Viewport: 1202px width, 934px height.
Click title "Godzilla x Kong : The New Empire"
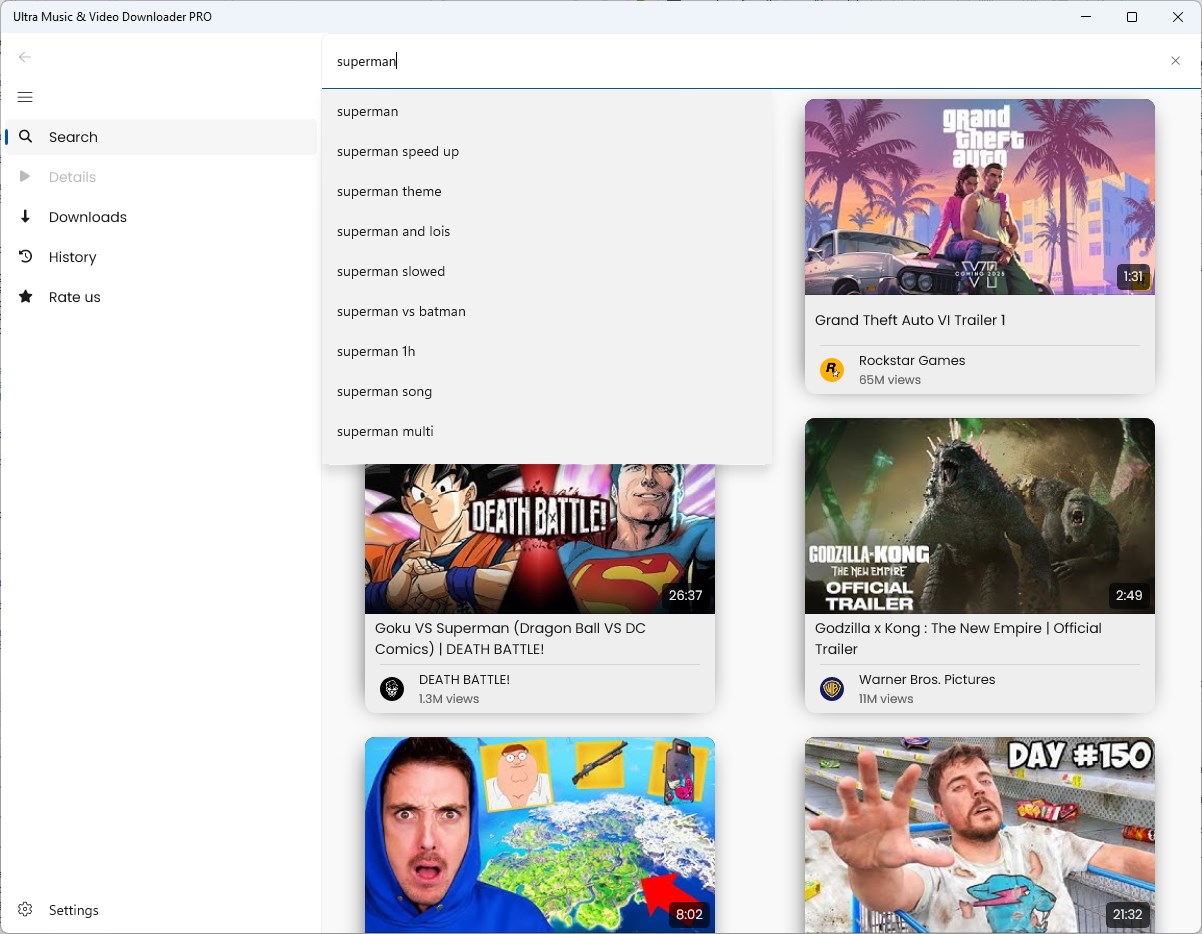tap(958, 638)
